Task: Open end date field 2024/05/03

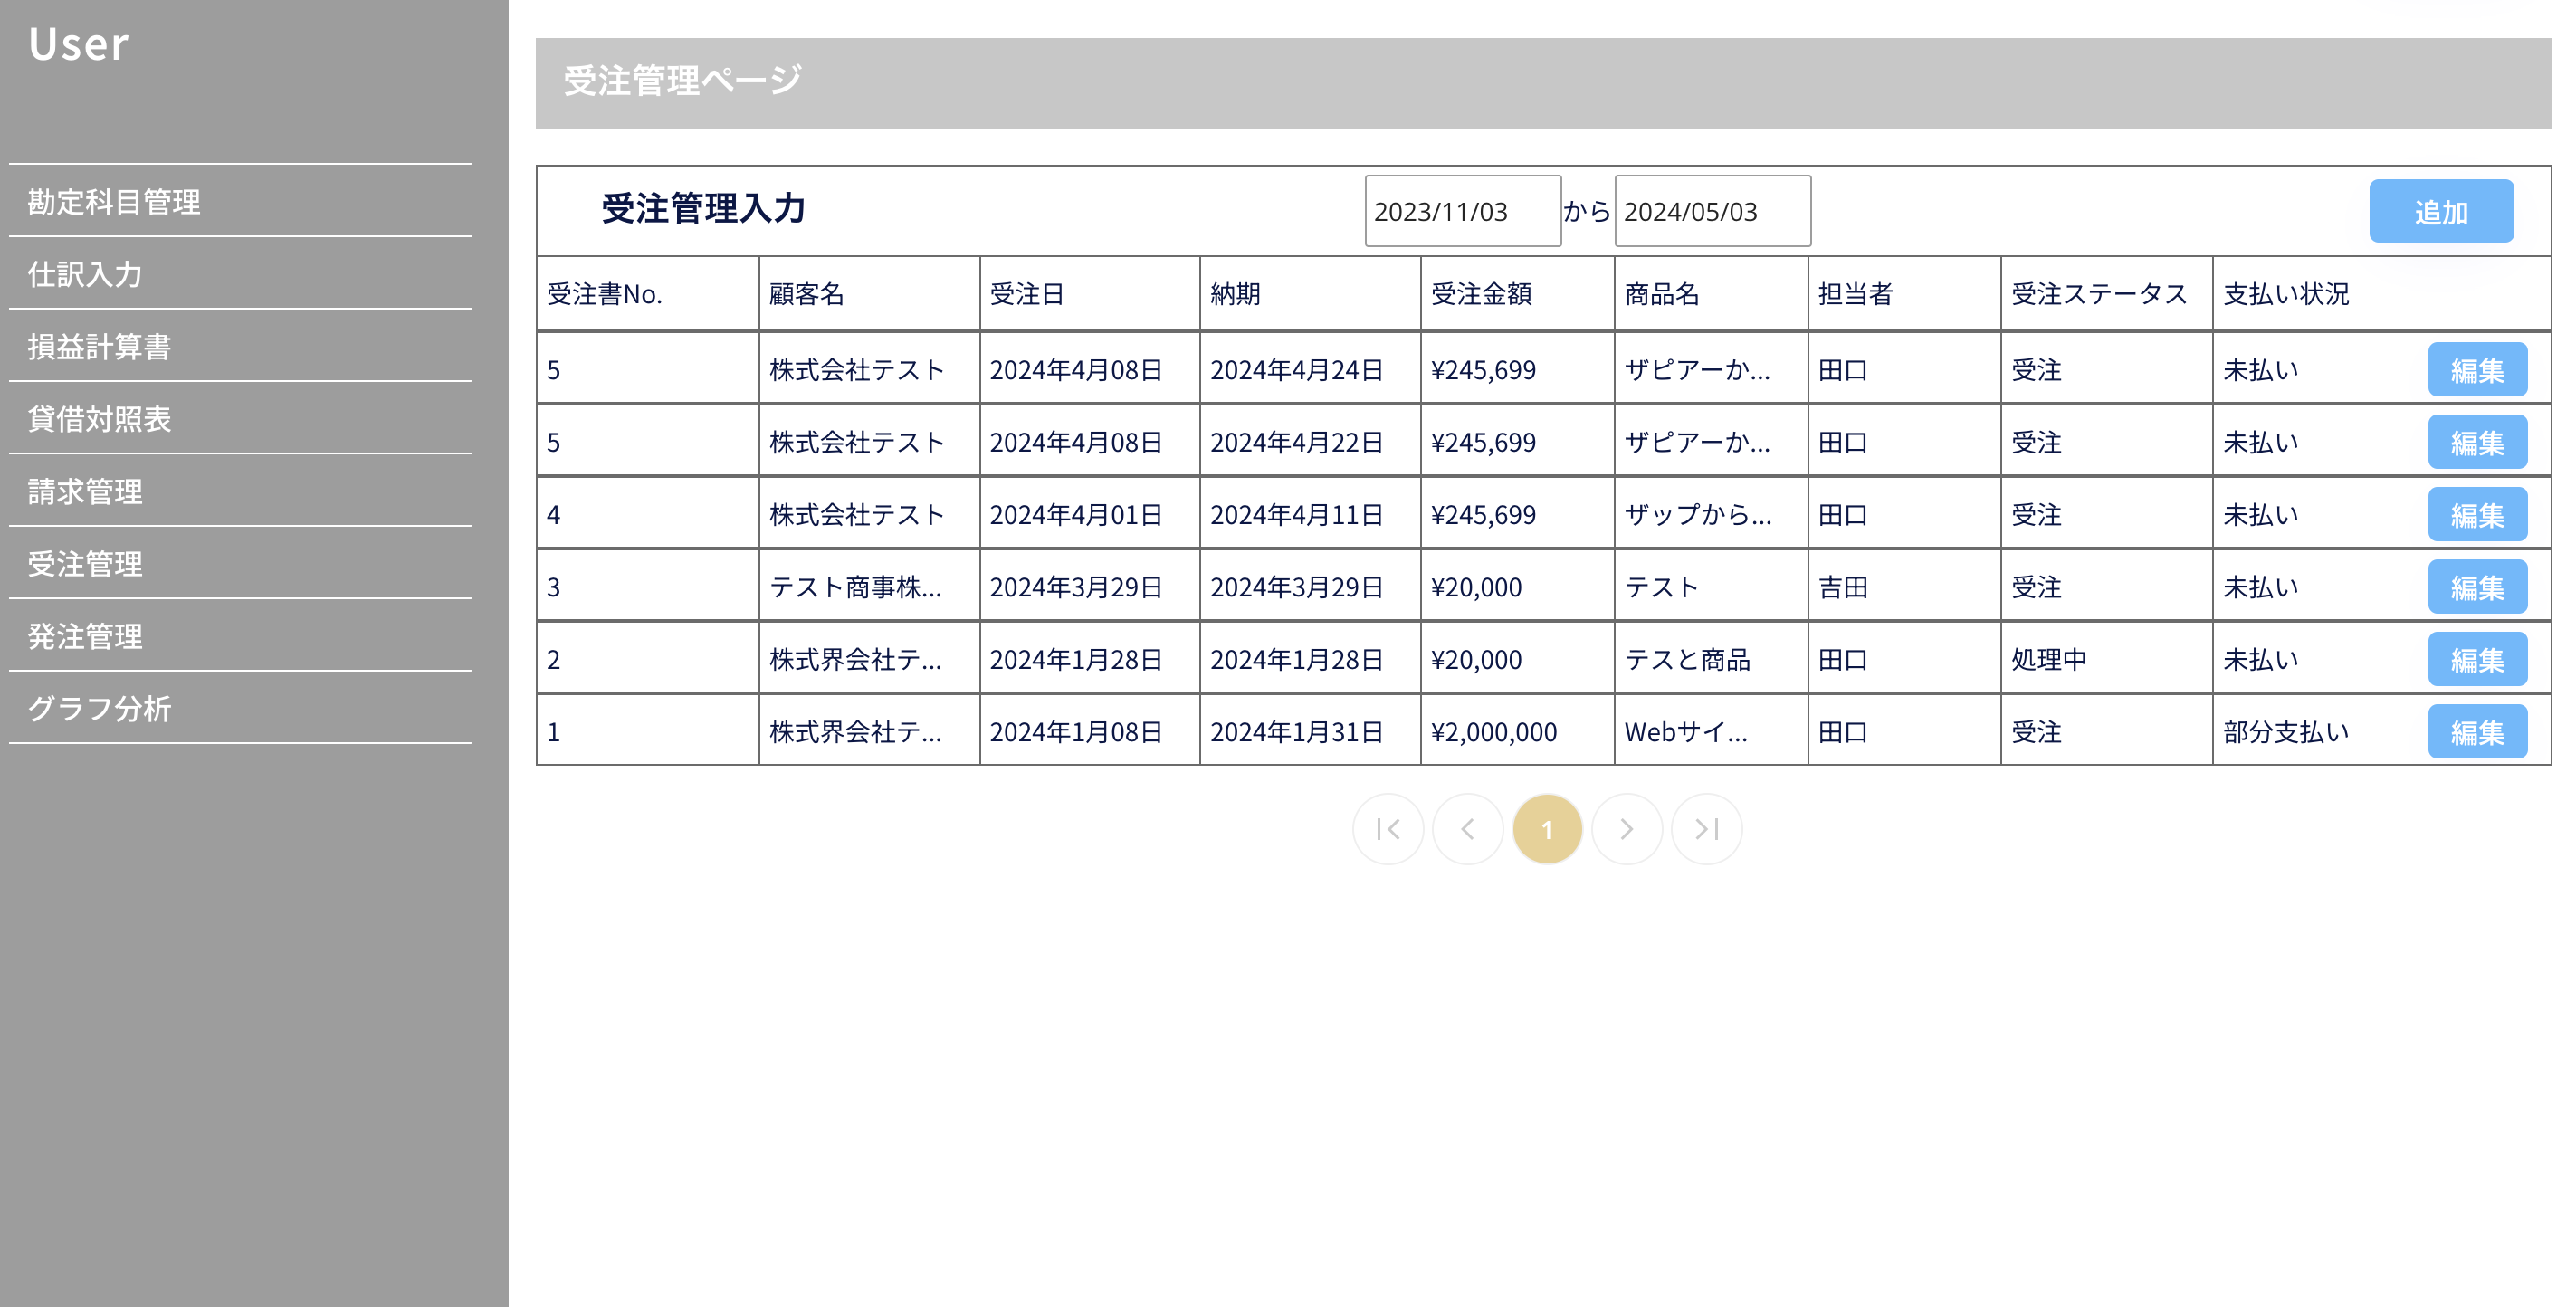Action: click(1711, 211)
